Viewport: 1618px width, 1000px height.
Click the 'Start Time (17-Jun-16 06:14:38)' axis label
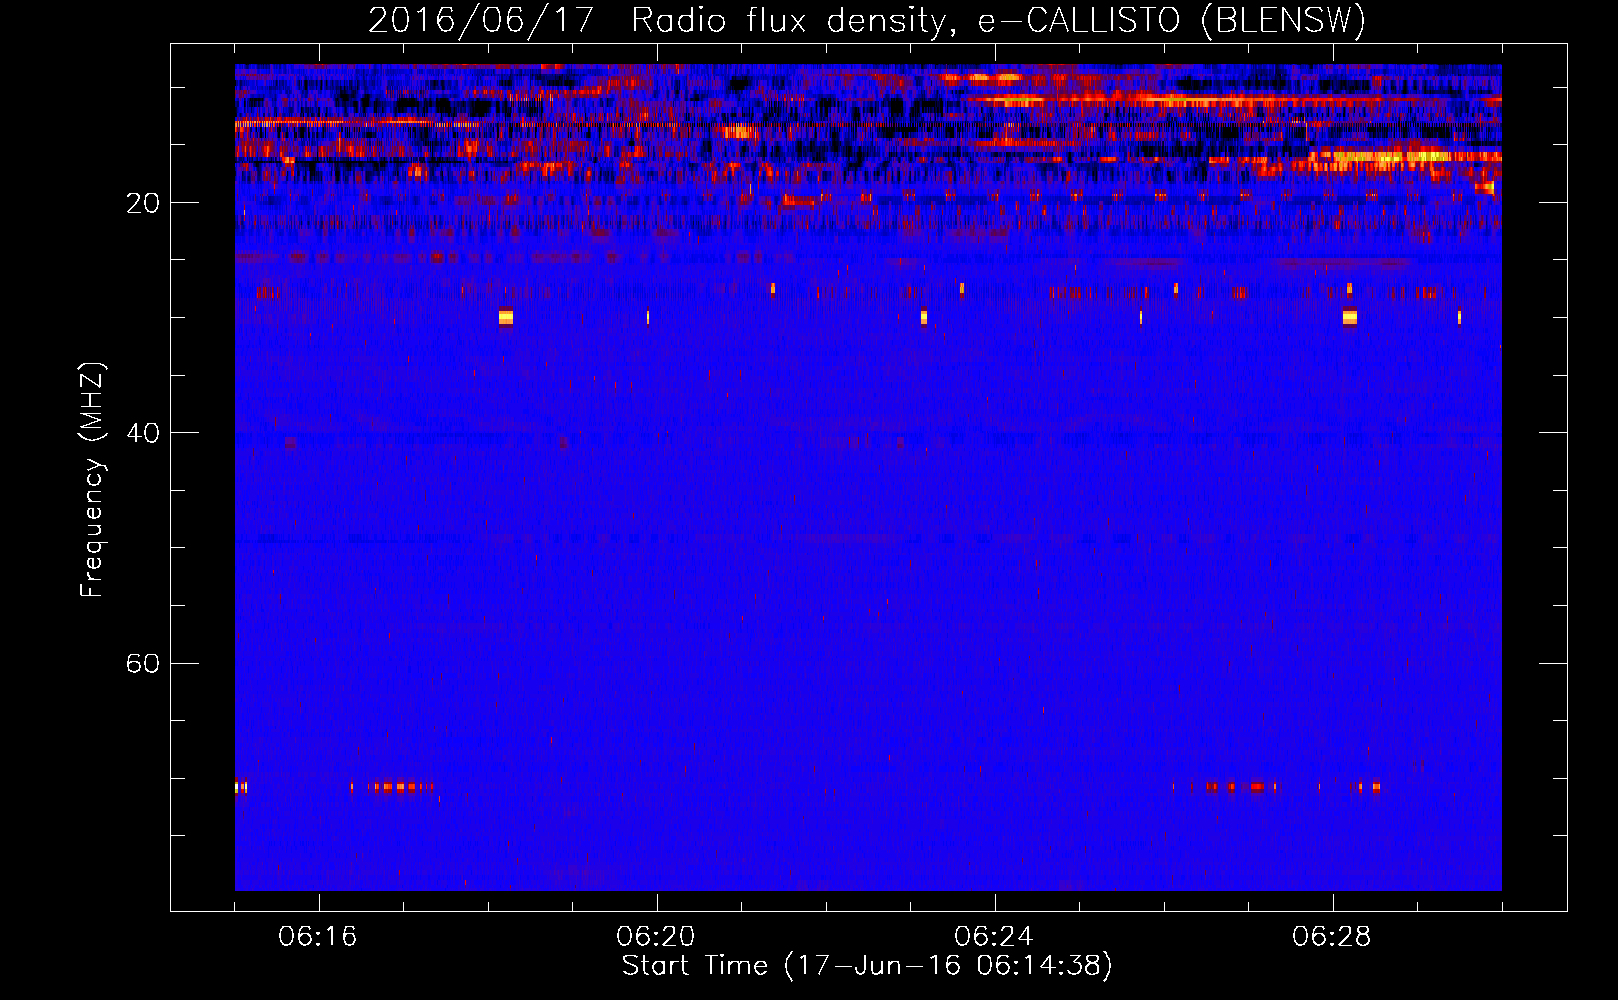867,966
